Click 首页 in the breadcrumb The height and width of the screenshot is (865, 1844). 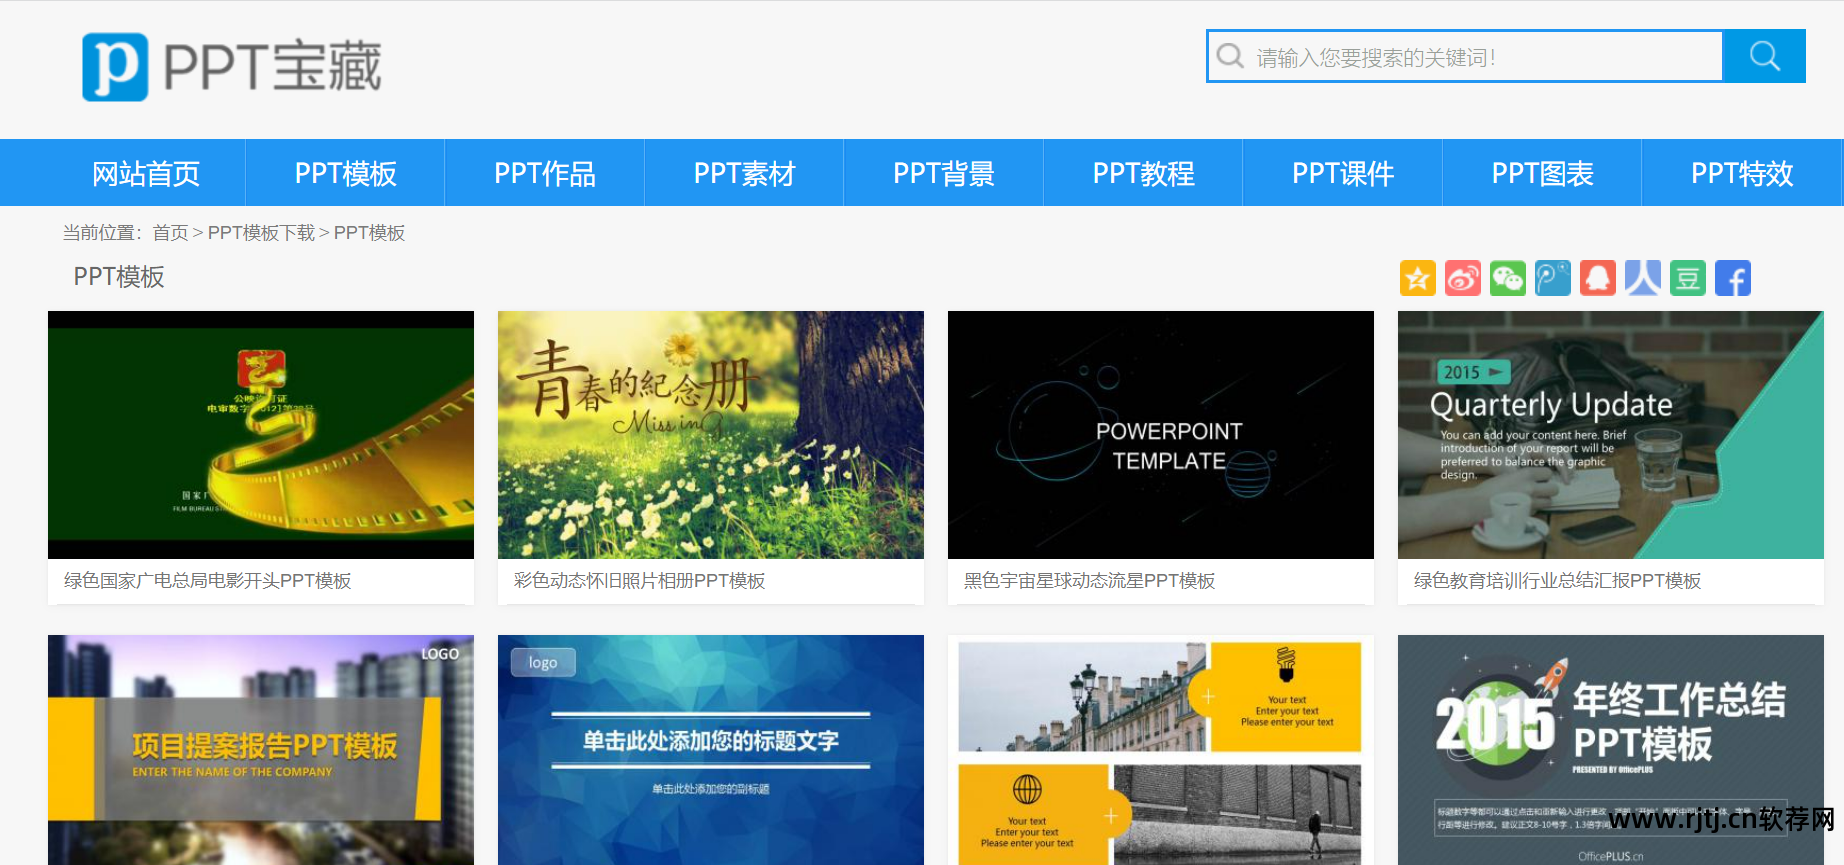point(170,233)
